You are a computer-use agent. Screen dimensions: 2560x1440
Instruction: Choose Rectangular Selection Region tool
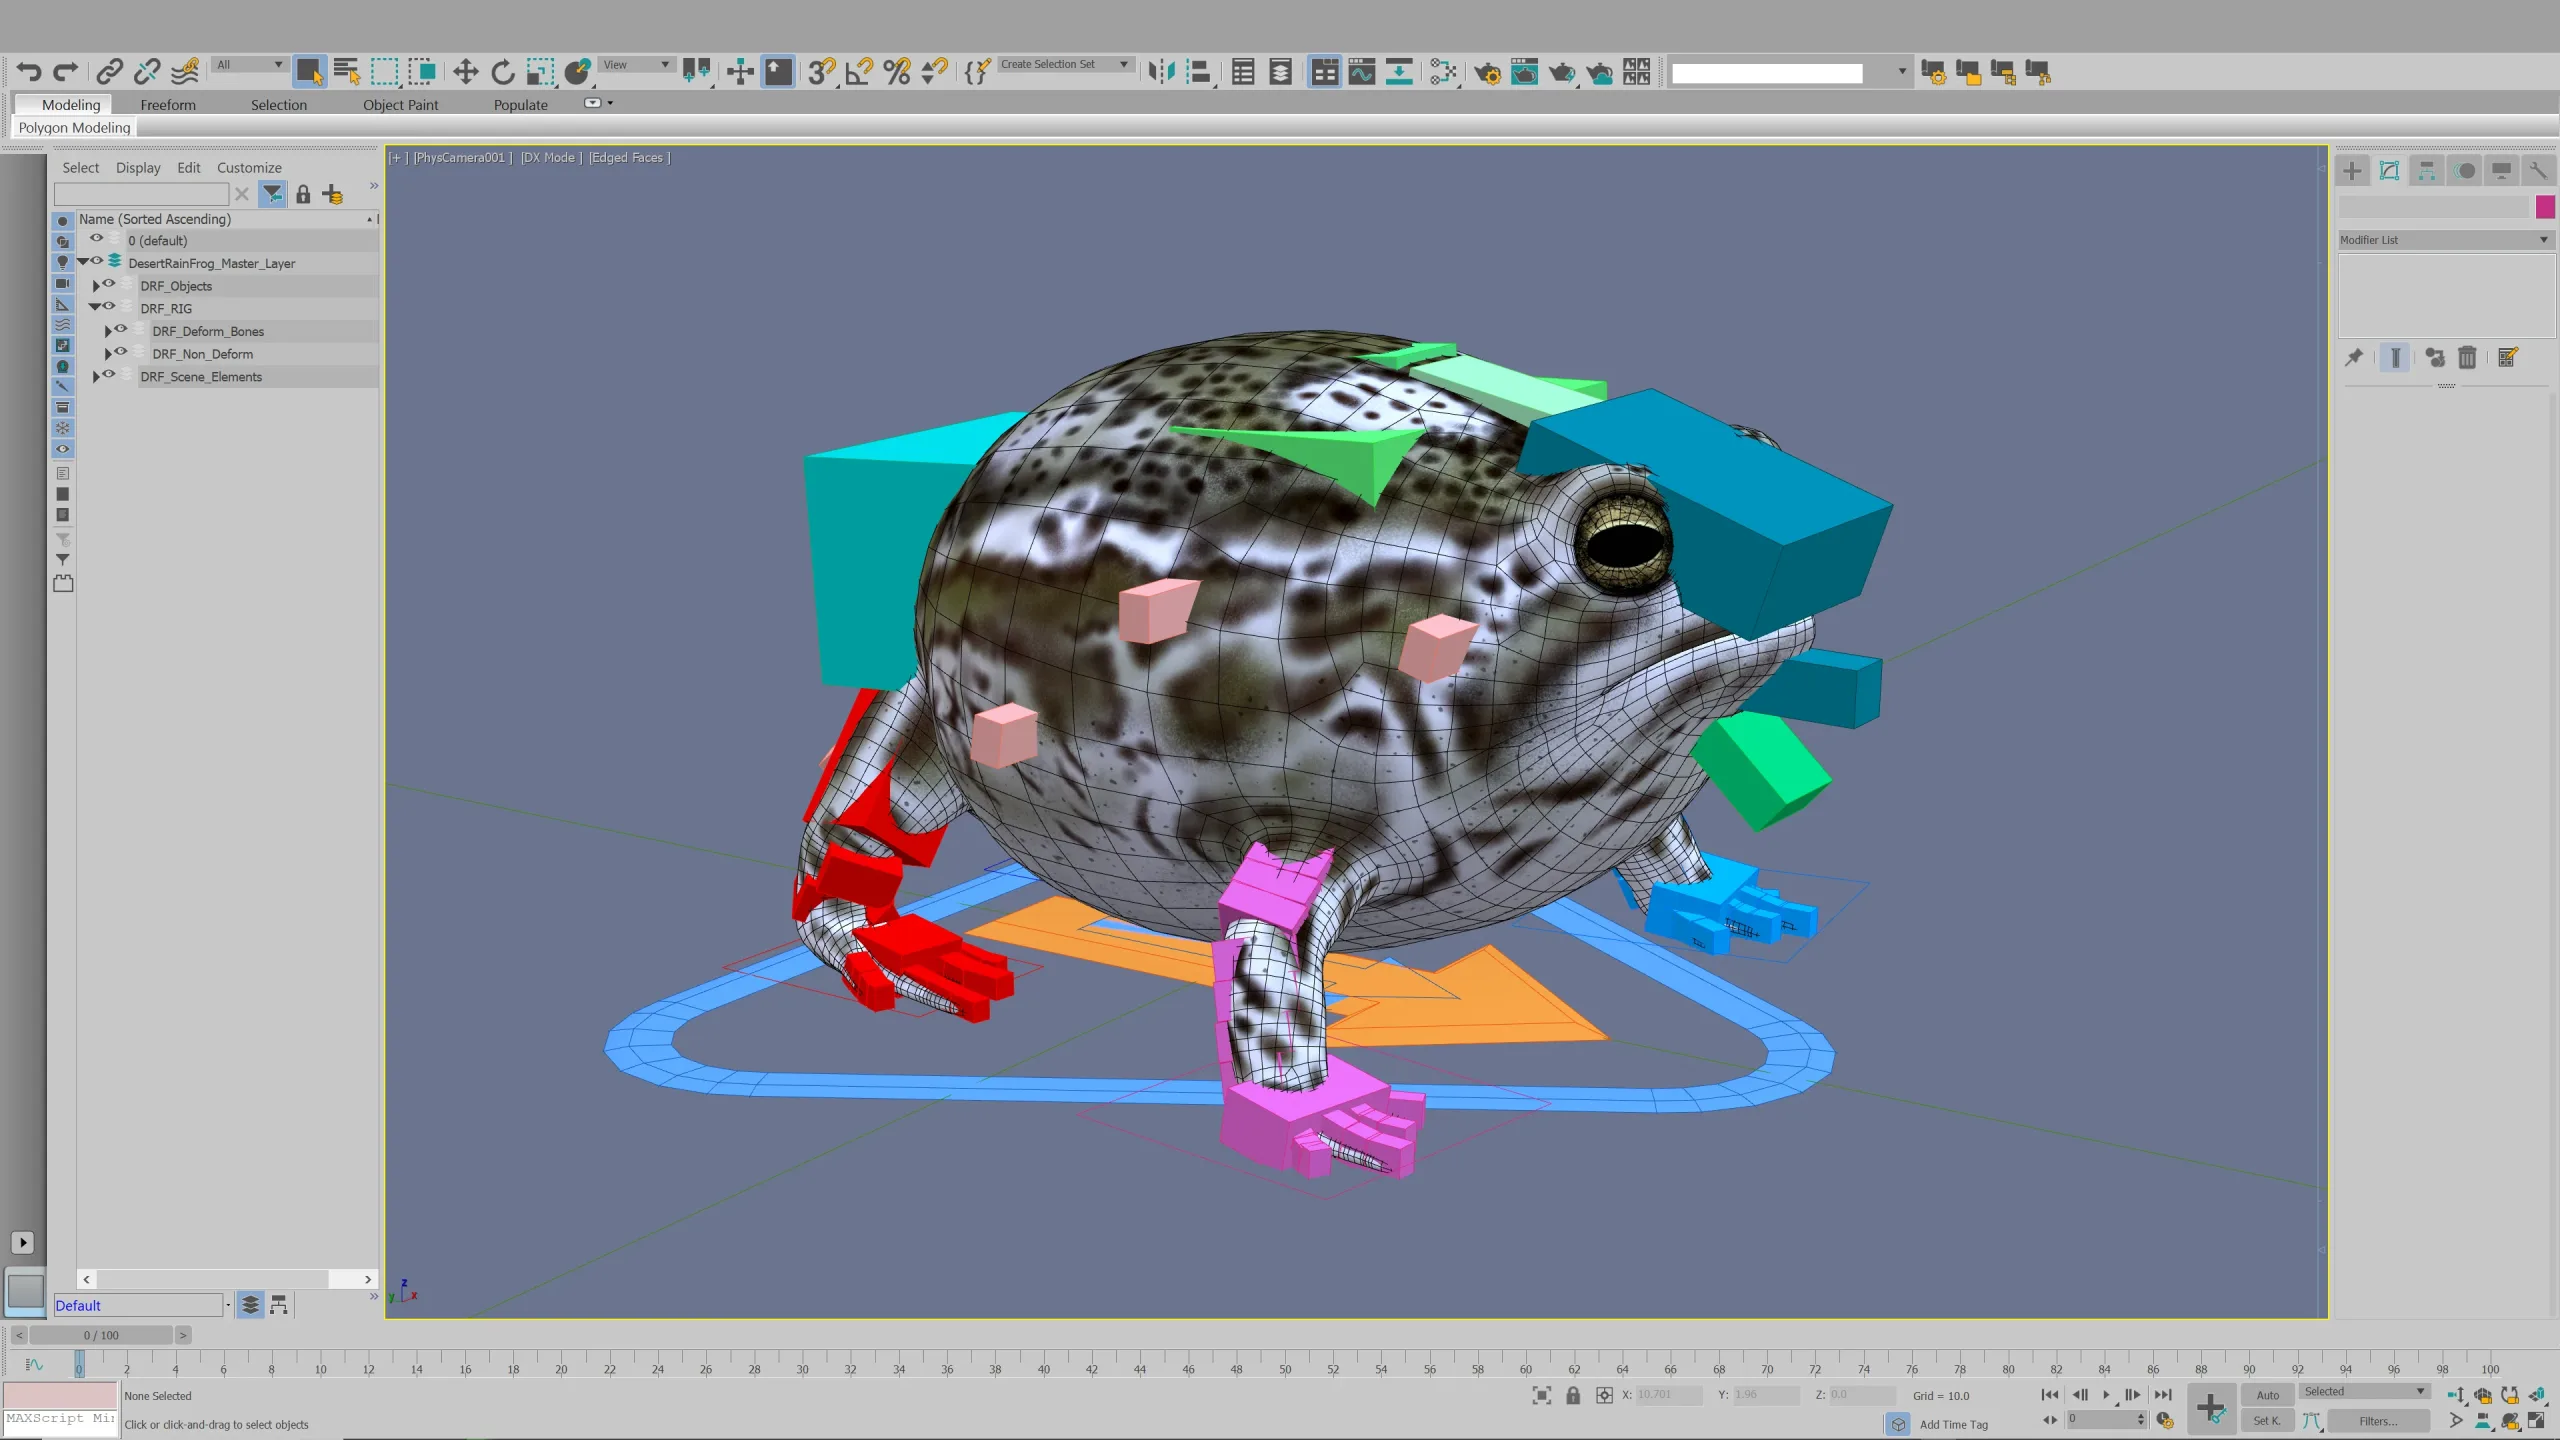click(x=385, y=71)
